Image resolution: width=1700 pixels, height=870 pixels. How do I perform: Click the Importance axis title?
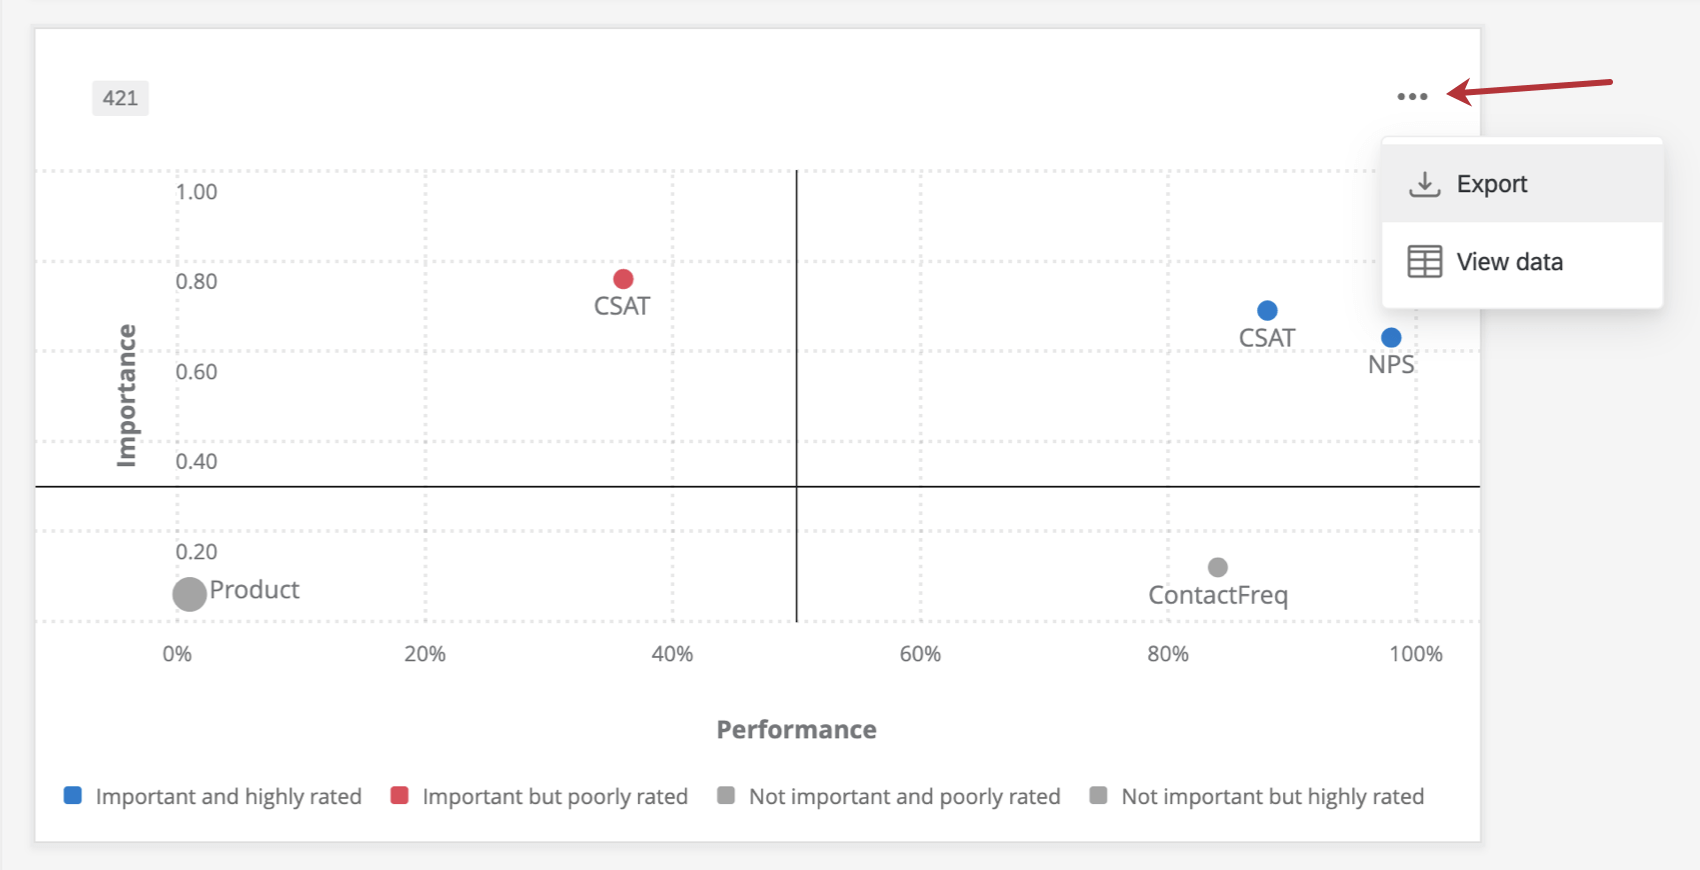tap(126, 395)
